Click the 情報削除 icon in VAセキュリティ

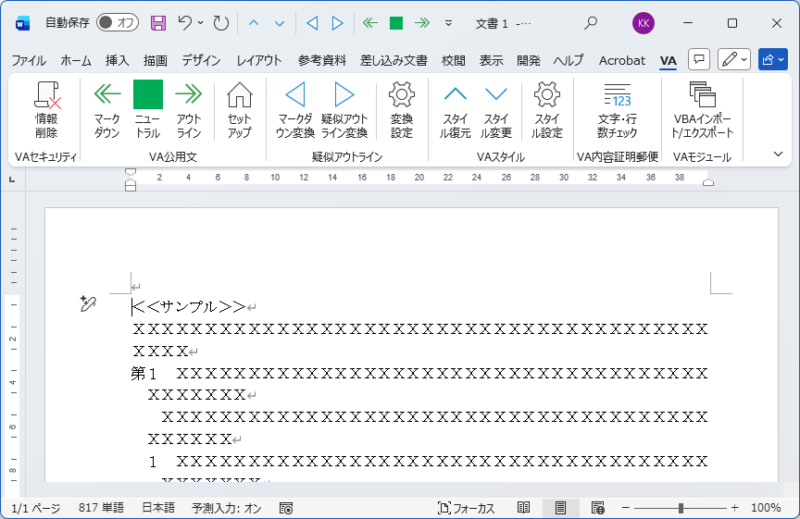[46, 109]
